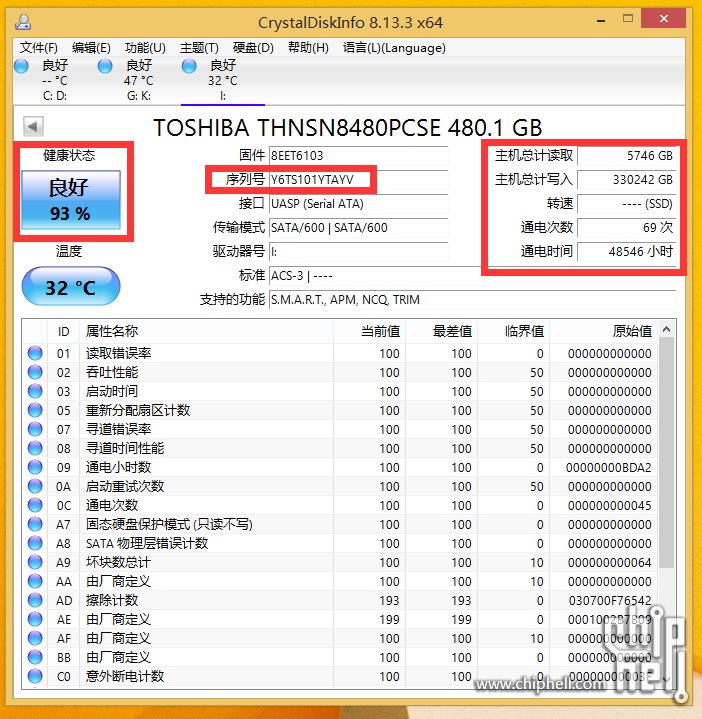Click the 32 °C temperature indicator
The width and height of the screenshot is (702, 719).
(71, 287)
